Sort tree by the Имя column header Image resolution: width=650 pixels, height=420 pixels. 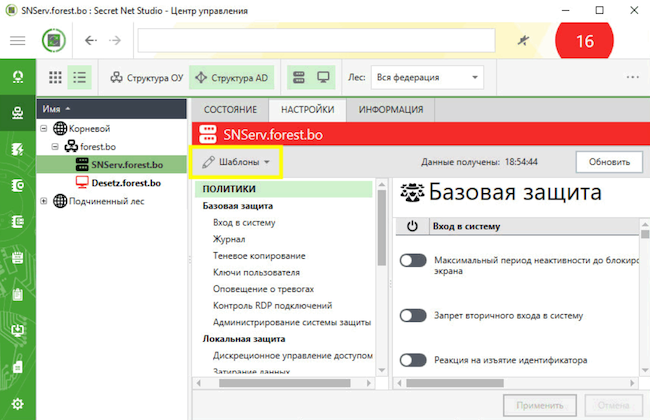point(112,109)
